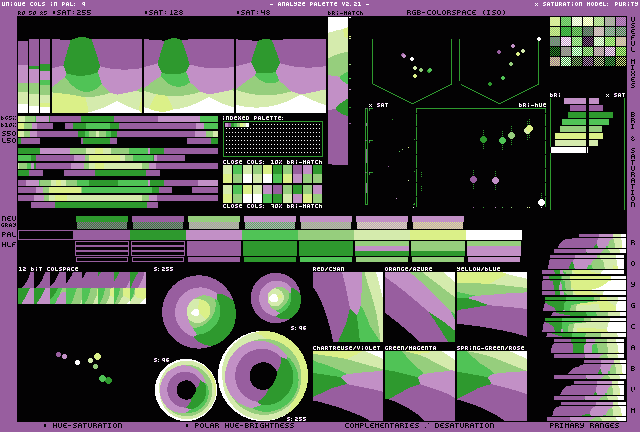640x432 pixels.
Task: Open the Yellow/Blue complementary chart
Action: 491,308
